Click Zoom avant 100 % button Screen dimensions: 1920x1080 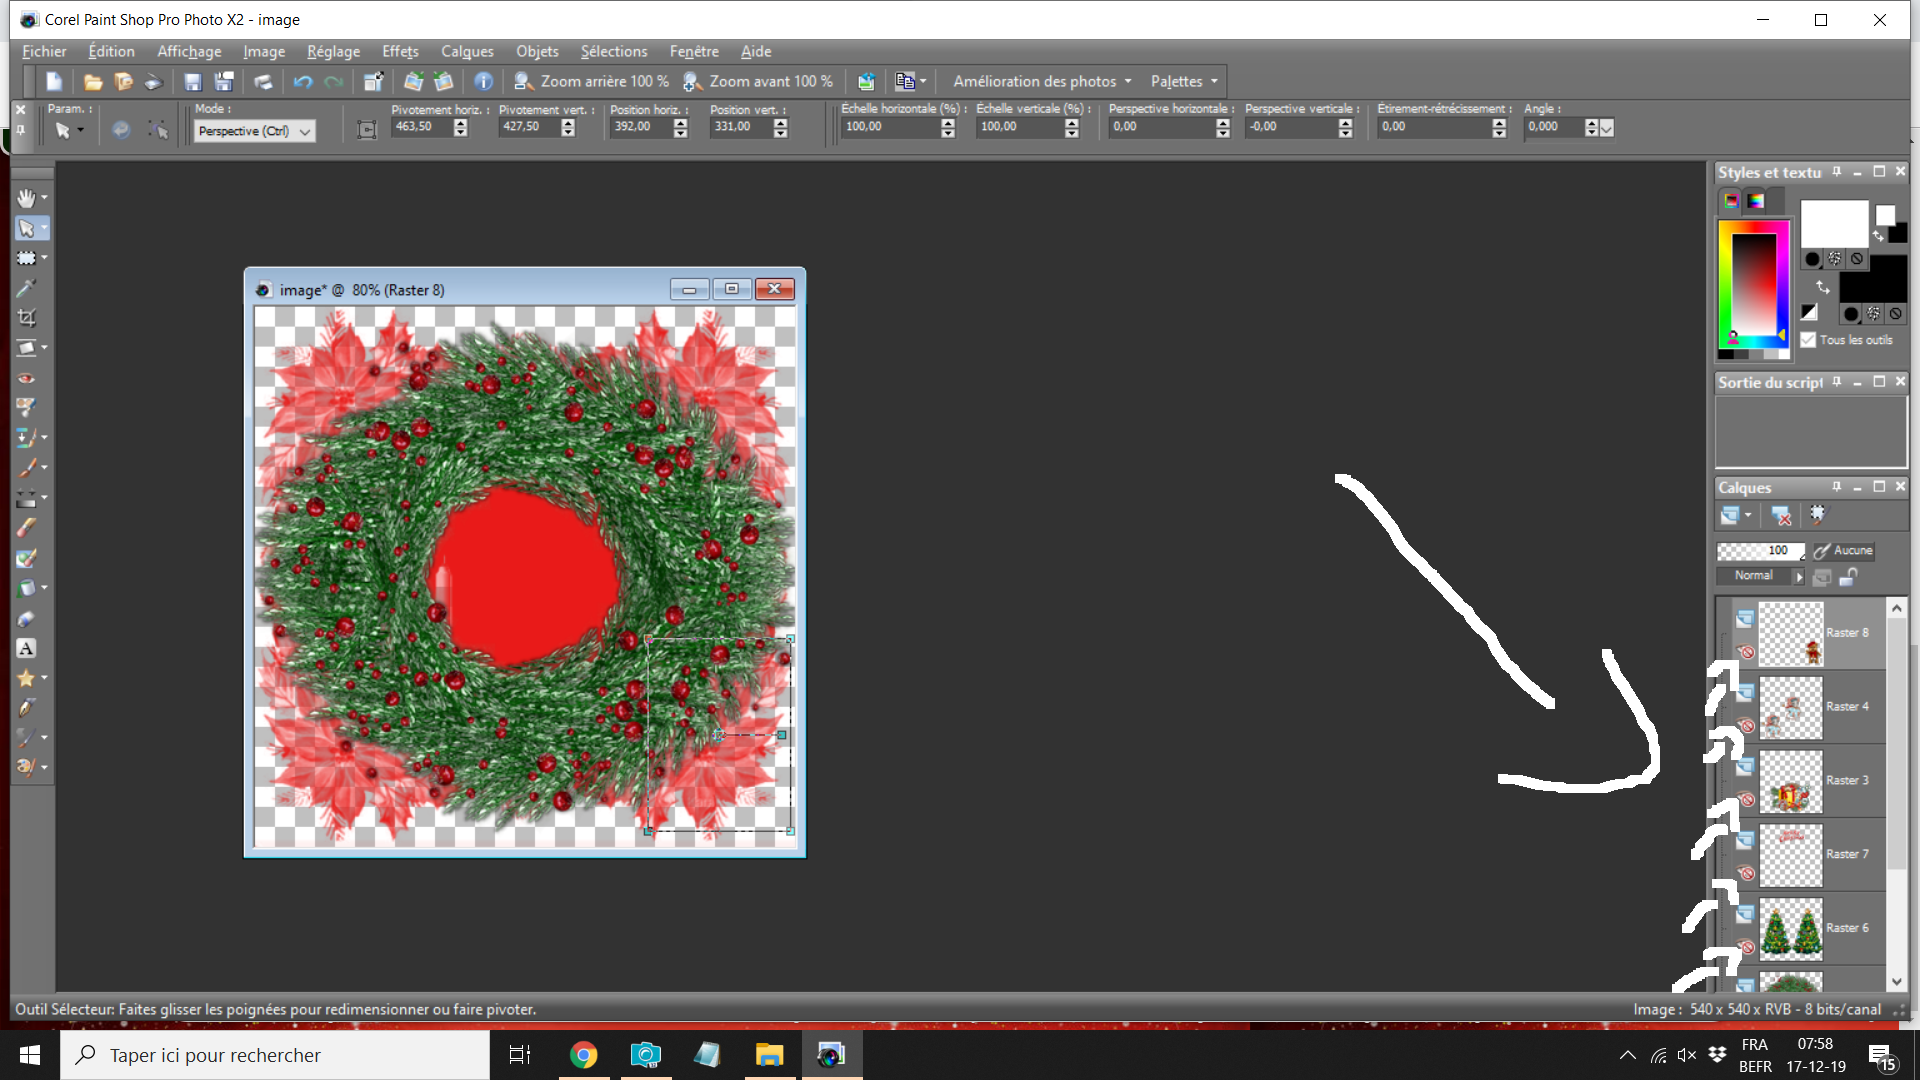pos(758,82)
